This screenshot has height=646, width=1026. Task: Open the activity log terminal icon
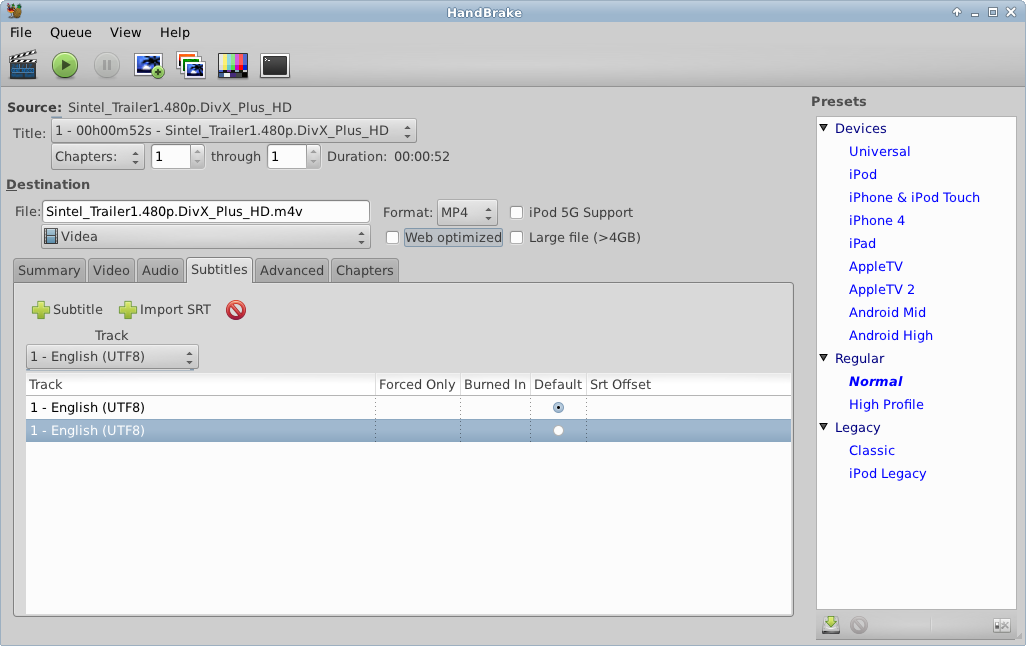(275, 65)
